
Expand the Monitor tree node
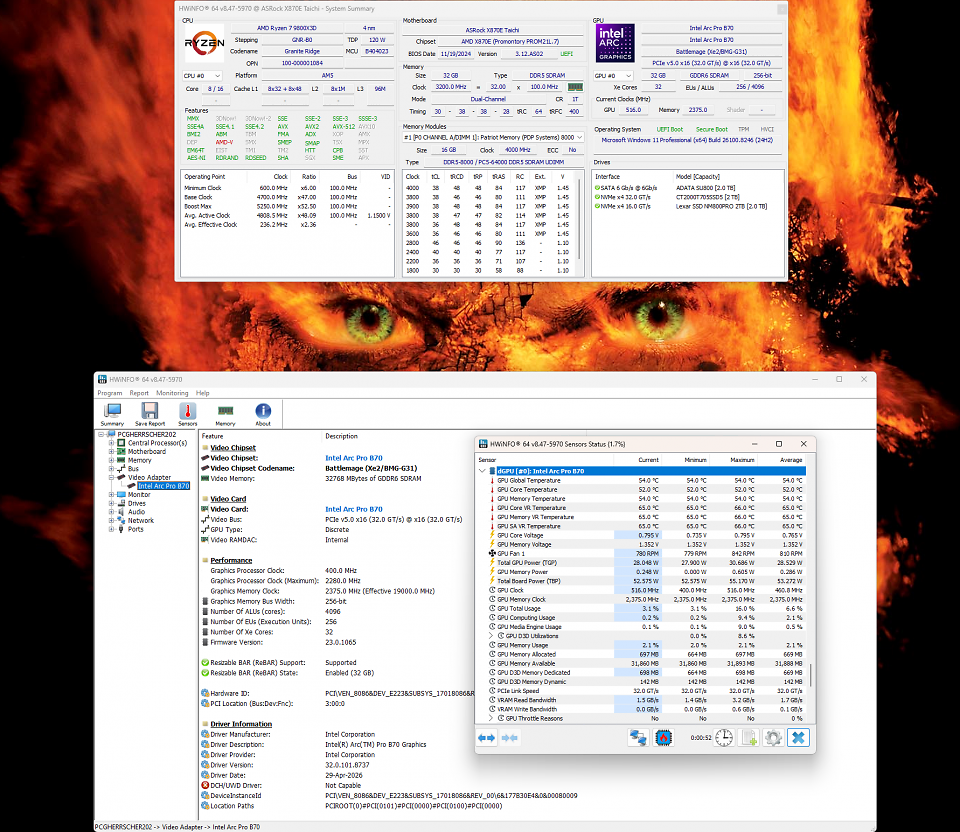(111, 494)
